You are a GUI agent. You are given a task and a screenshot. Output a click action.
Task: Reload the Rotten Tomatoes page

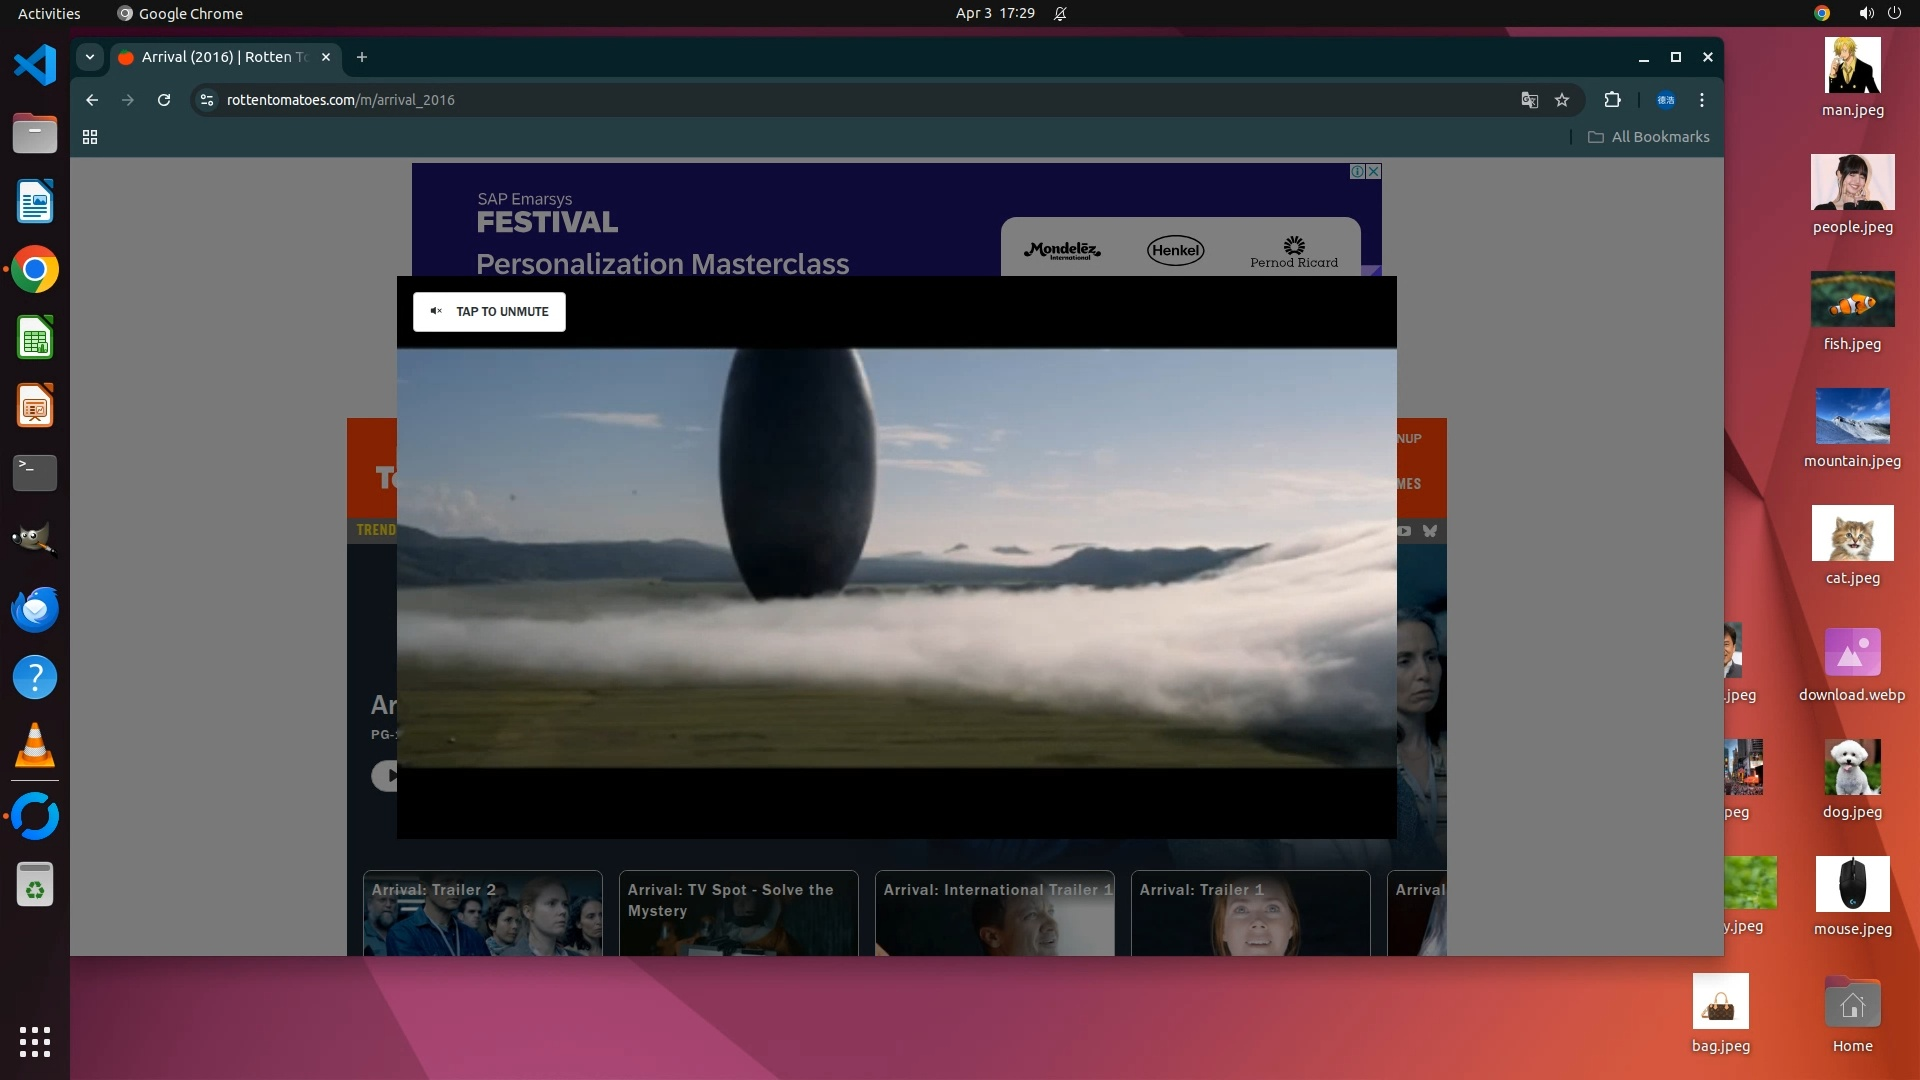click(164, 100)
